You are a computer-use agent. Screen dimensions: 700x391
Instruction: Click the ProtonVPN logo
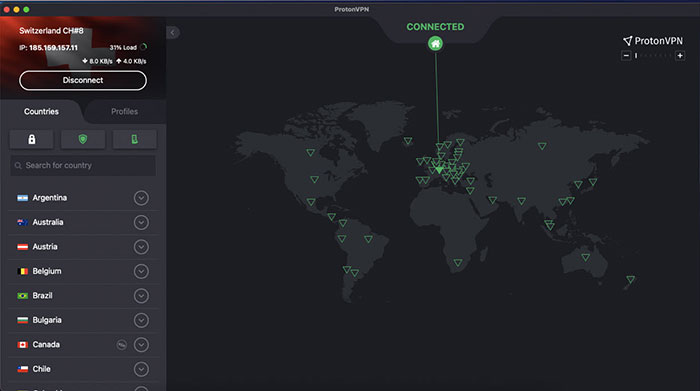(x=653, y=41)
